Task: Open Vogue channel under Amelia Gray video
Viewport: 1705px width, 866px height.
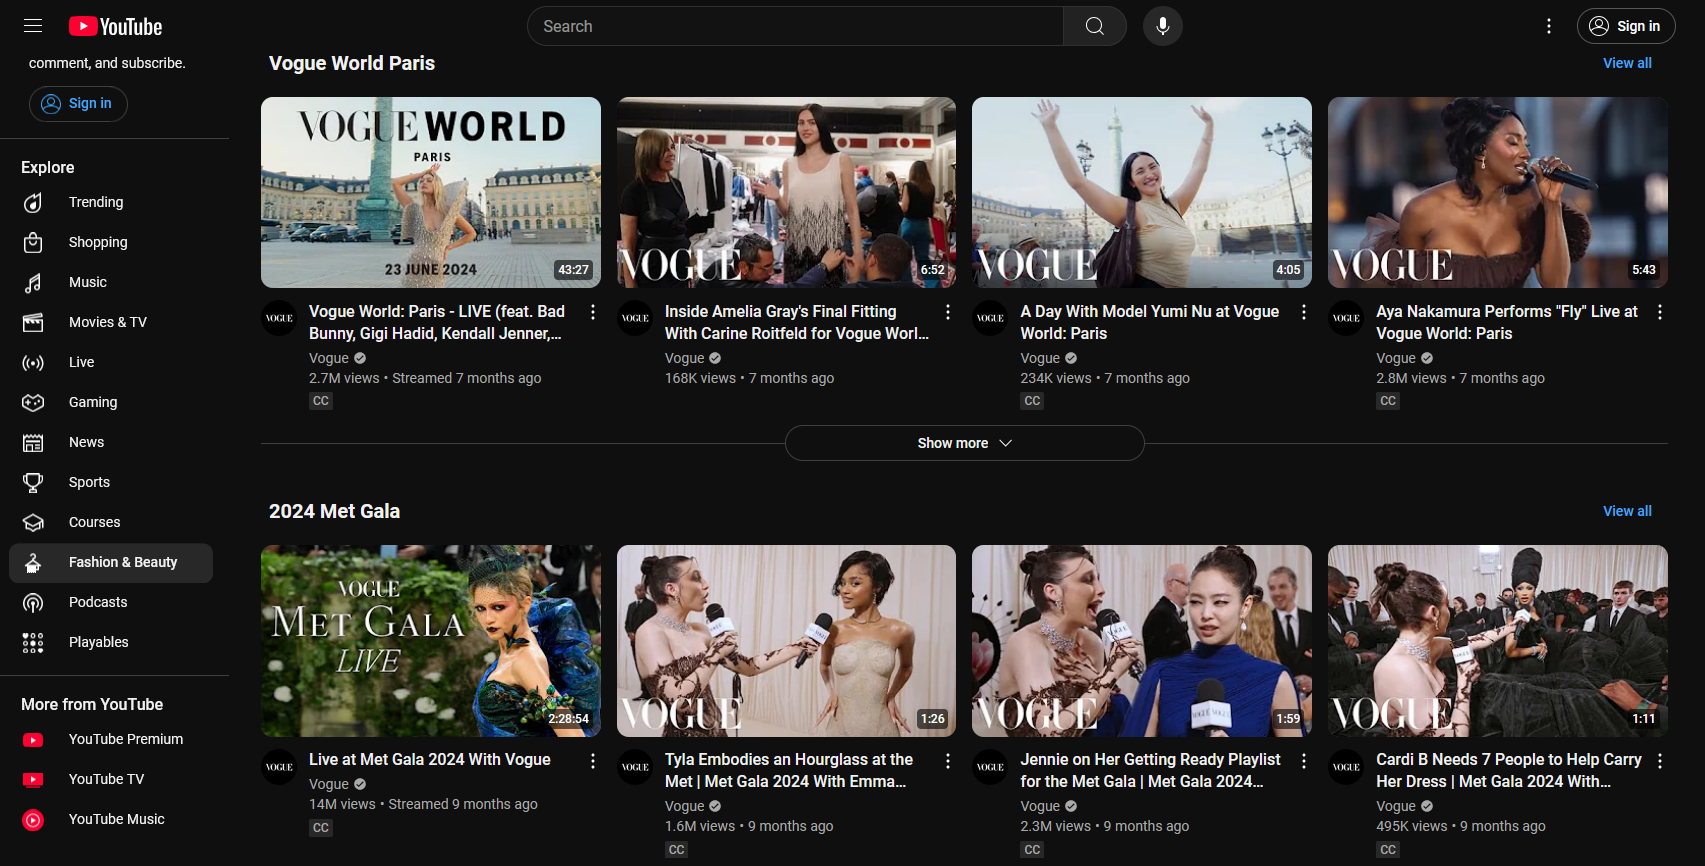Action: pos(685,358)
